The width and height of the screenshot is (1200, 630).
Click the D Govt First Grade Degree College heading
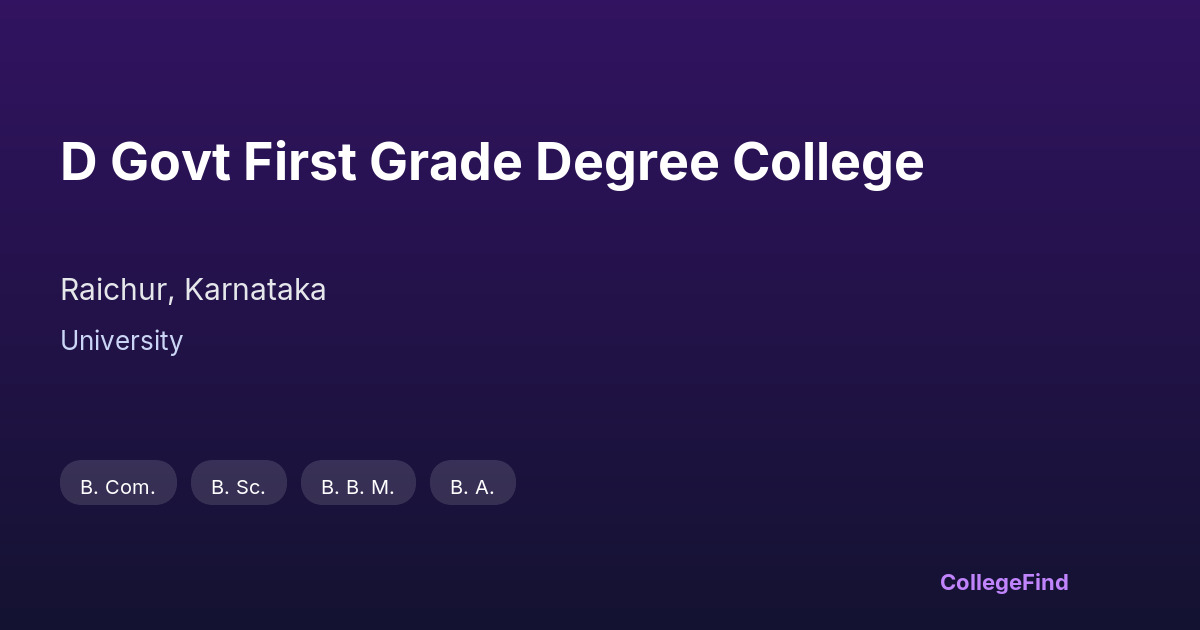coord(492,162)
